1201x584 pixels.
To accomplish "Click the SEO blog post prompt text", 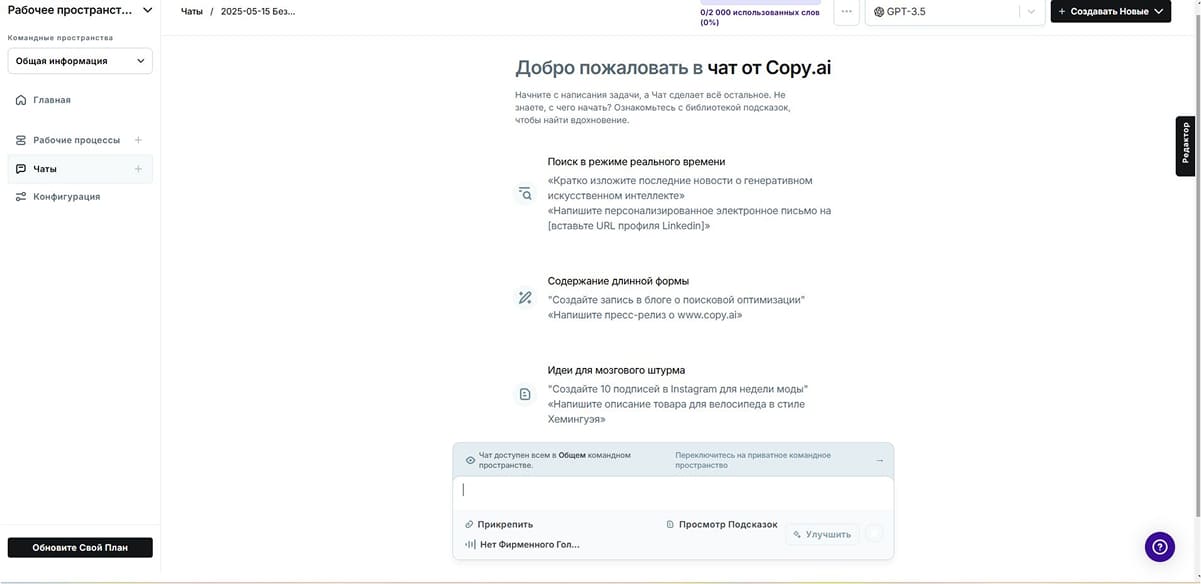I will (x=676, y=300).
